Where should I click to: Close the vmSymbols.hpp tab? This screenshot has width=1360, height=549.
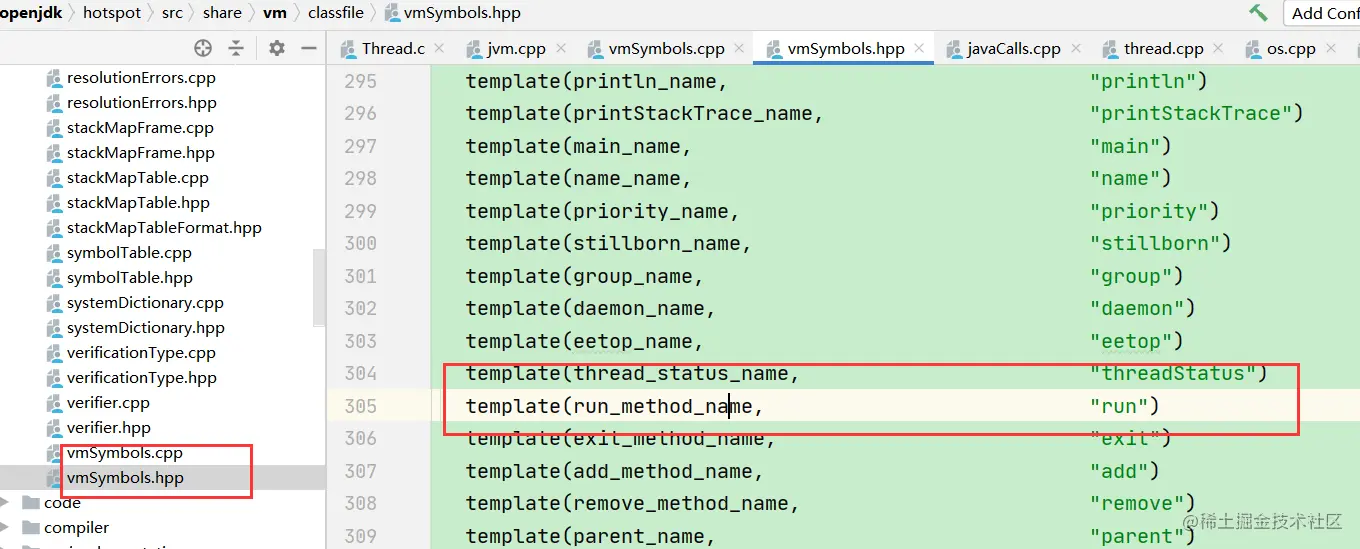(x=919, y=49)
